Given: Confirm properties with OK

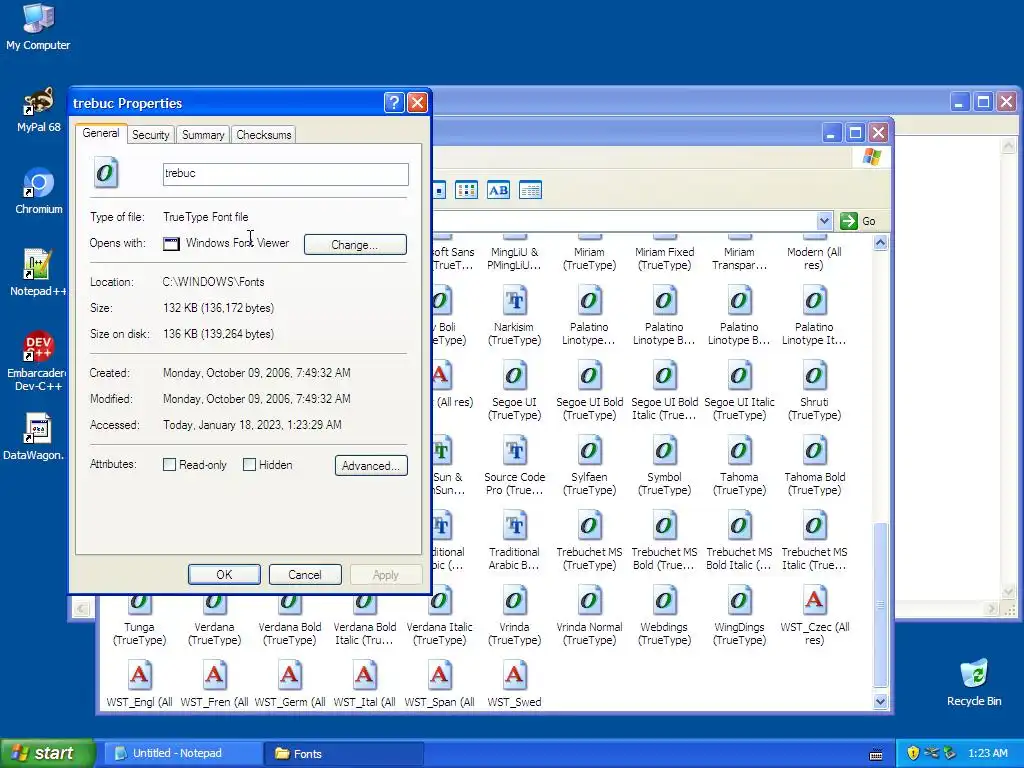Looking at the screenshot, I should [x=224, y=575].
